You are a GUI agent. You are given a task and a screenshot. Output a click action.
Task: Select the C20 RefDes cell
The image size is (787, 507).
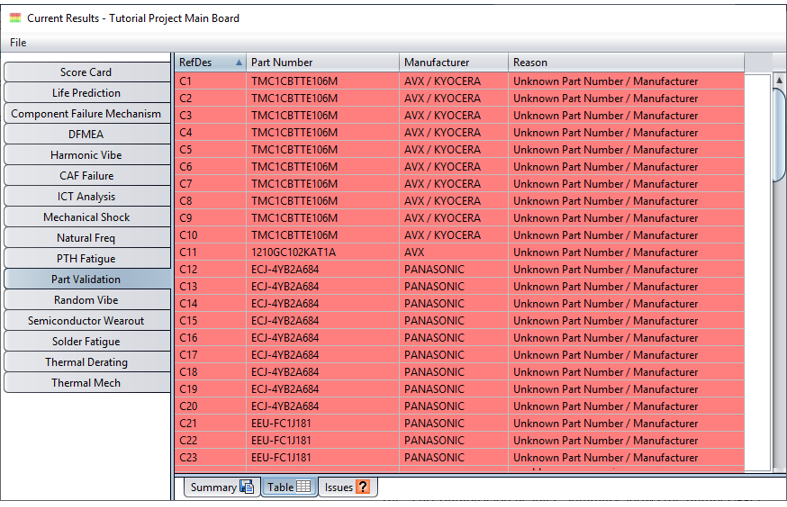(211, 406)
